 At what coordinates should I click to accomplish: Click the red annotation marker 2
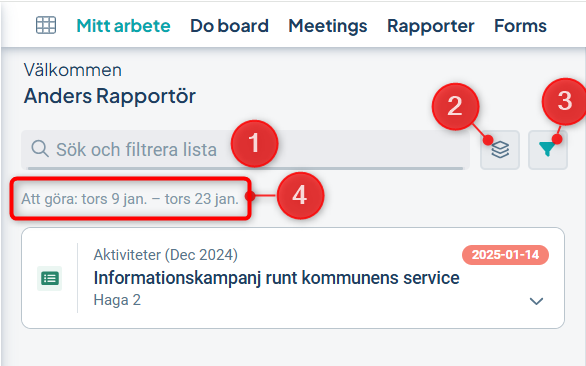(x=455, y=107)
